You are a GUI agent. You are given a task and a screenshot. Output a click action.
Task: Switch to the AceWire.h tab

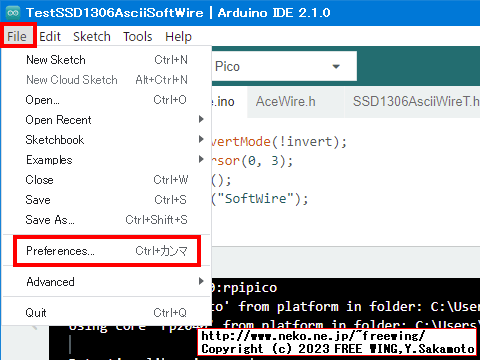click(x=286, y=102)
